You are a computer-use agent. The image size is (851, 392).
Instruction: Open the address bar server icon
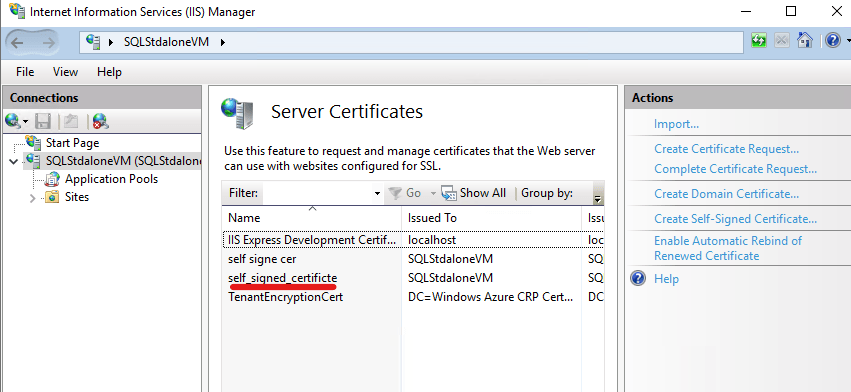tap(93, 42)
